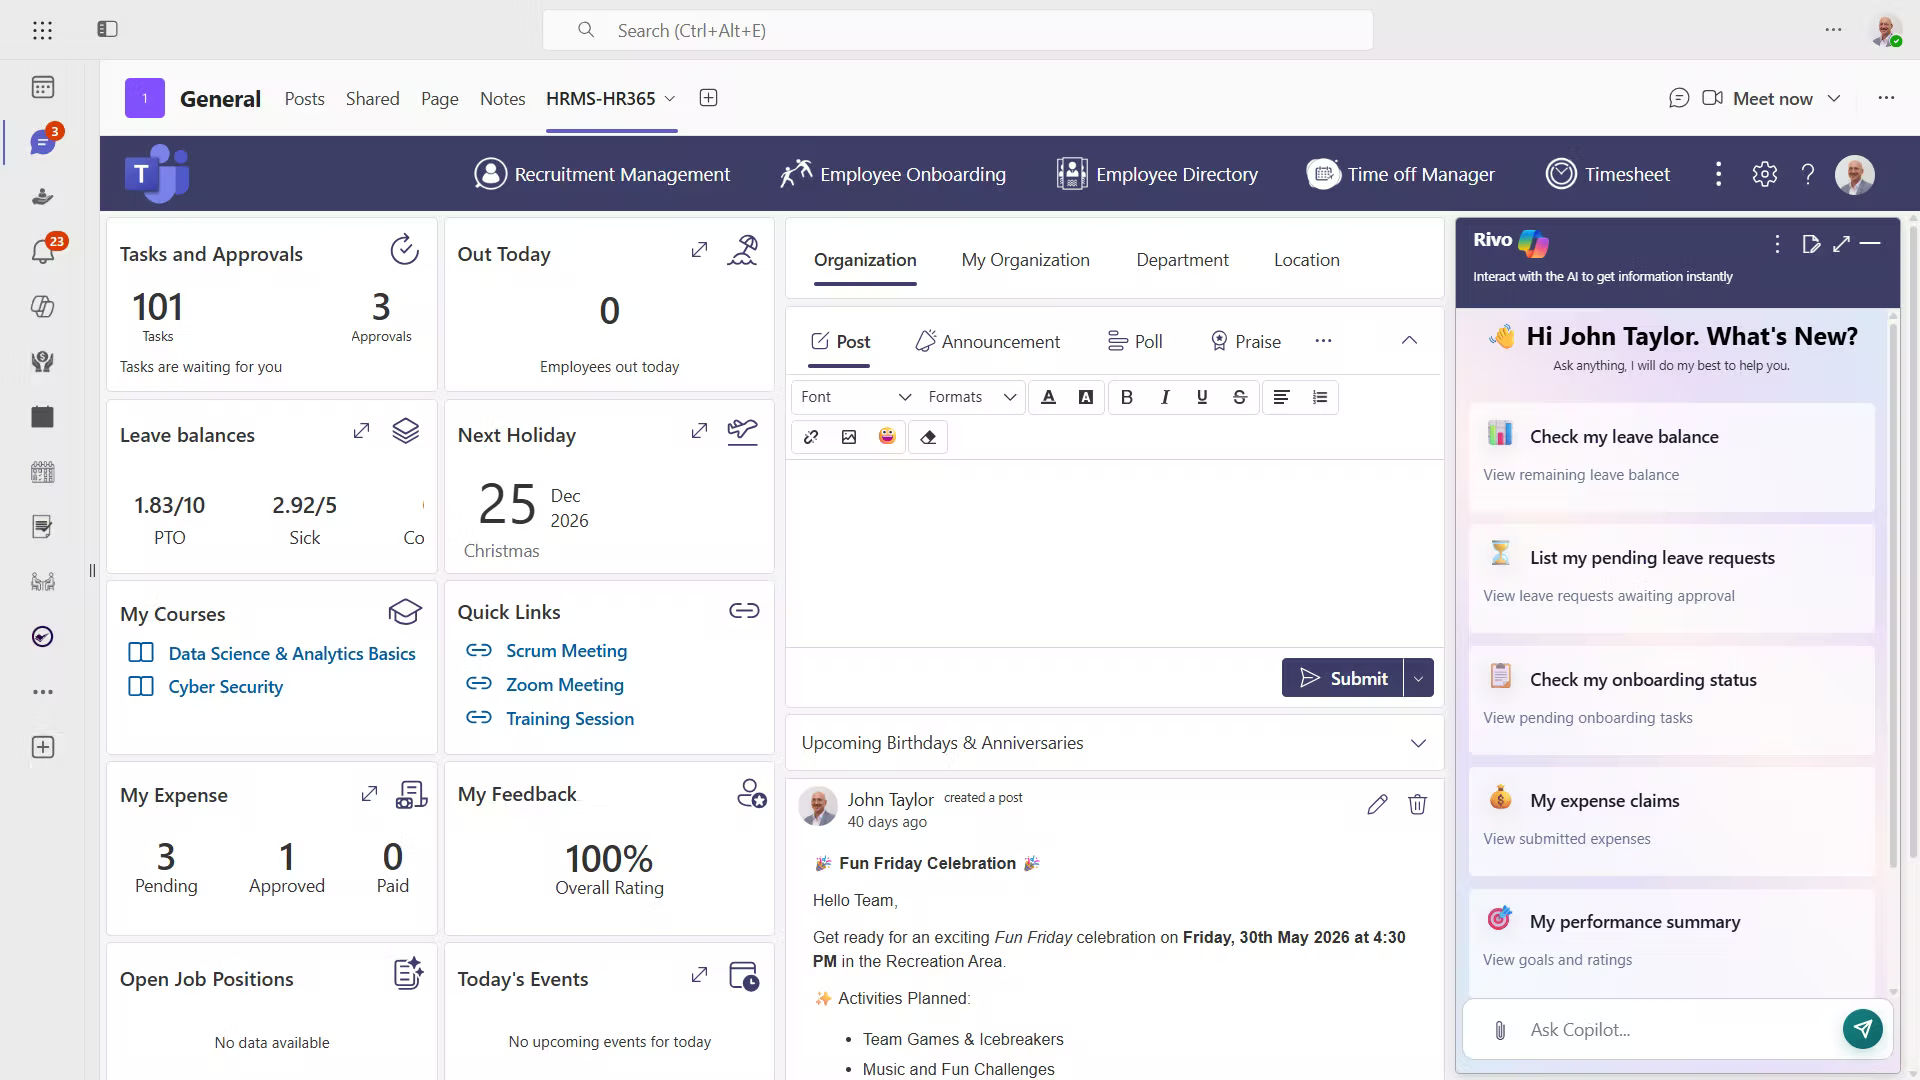This screenshot has height=1080, width=1920.
Task: Click the post editor text area
Action: click(x=1114, y=553)
